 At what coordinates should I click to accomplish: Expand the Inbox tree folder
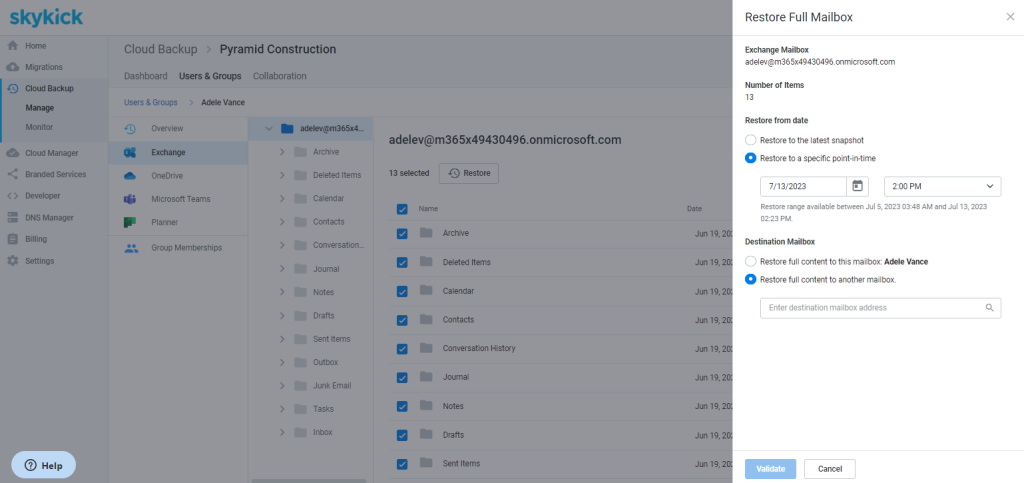click(x=282, y=432)
